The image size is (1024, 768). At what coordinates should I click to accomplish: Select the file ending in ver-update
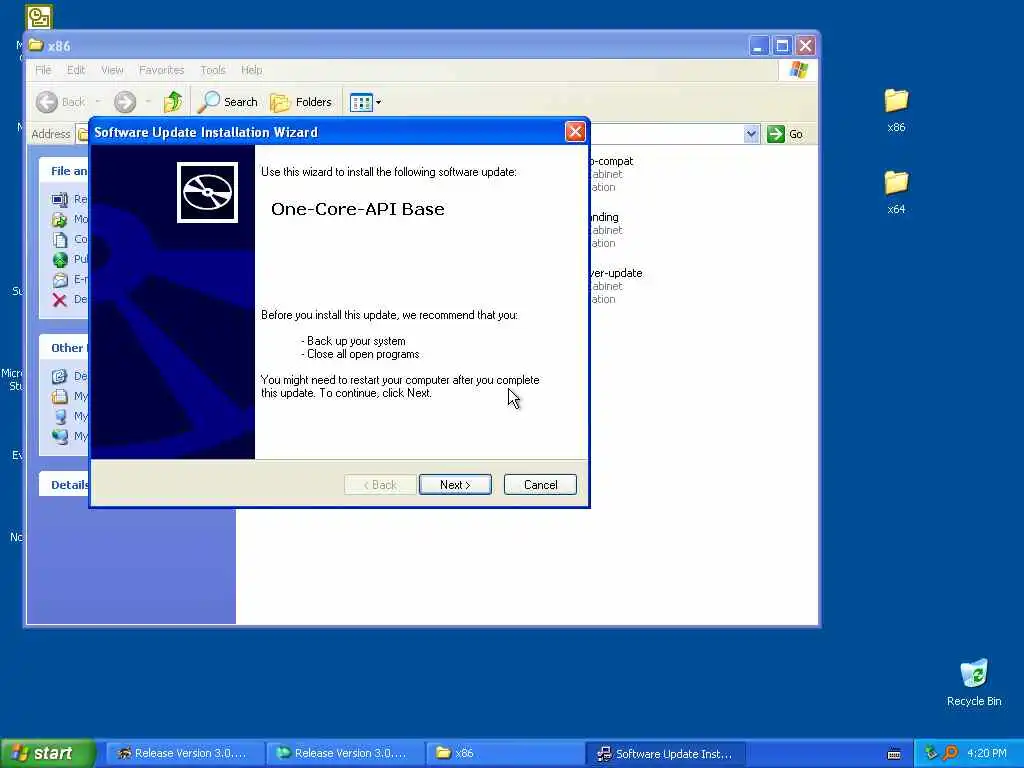(x=616, y=286)
